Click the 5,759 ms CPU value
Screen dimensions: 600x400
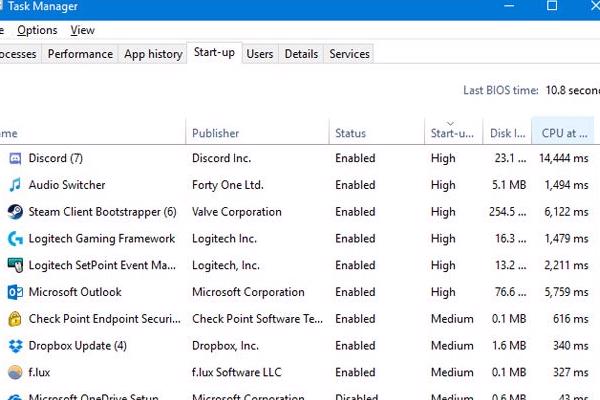tap(566, 292)
